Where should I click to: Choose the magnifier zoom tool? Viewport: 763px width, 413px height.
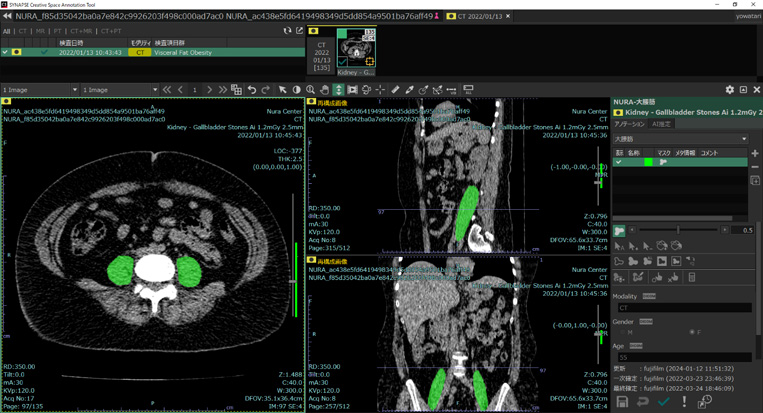pyautogui.click(x=310, y=90)
